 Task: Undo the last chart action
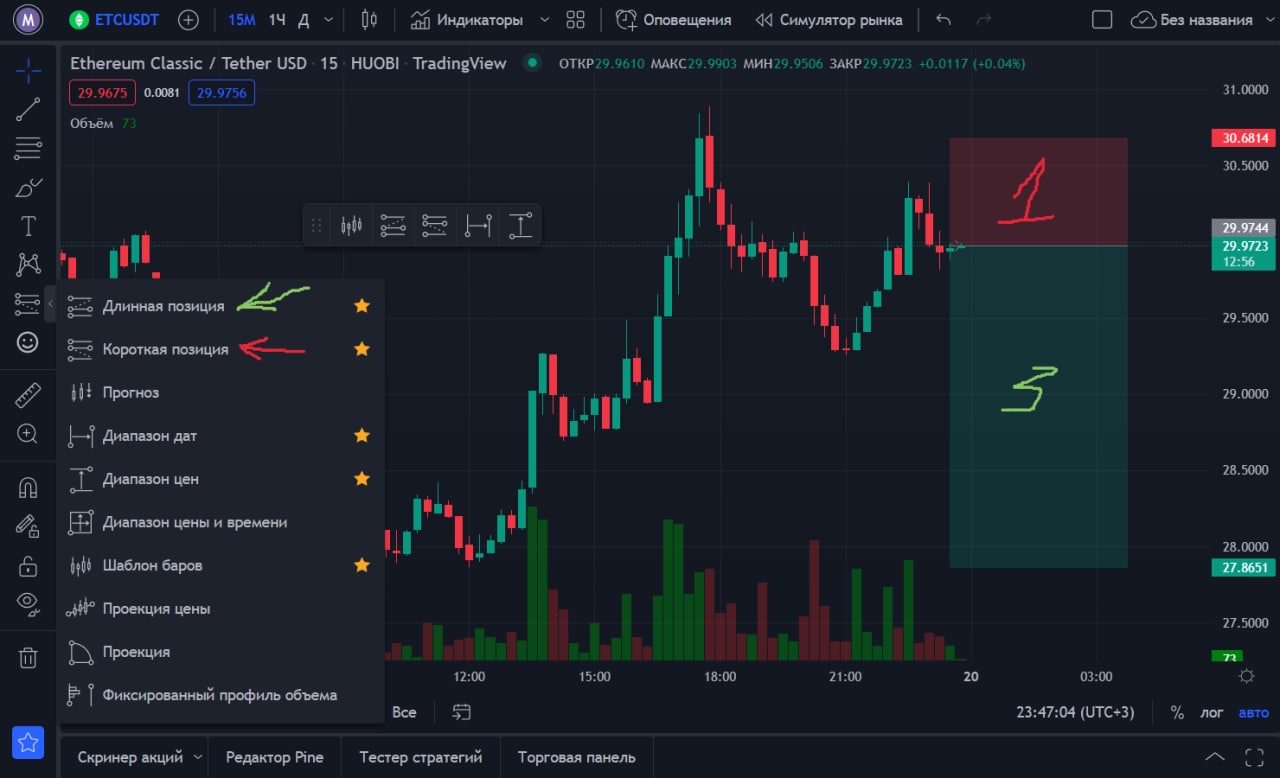pyautogui.click(x=943, y=20)
